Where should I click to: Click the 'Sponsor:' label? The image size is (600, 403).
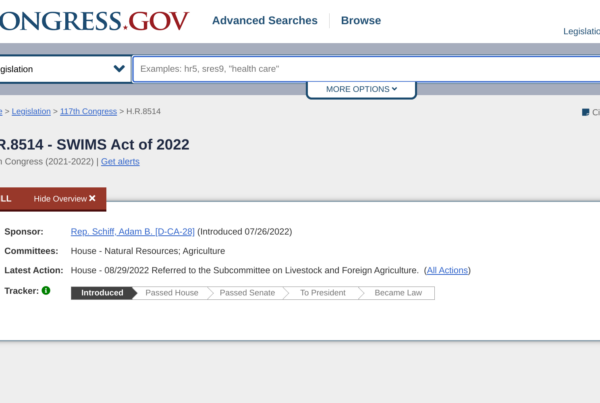(24, 232)
